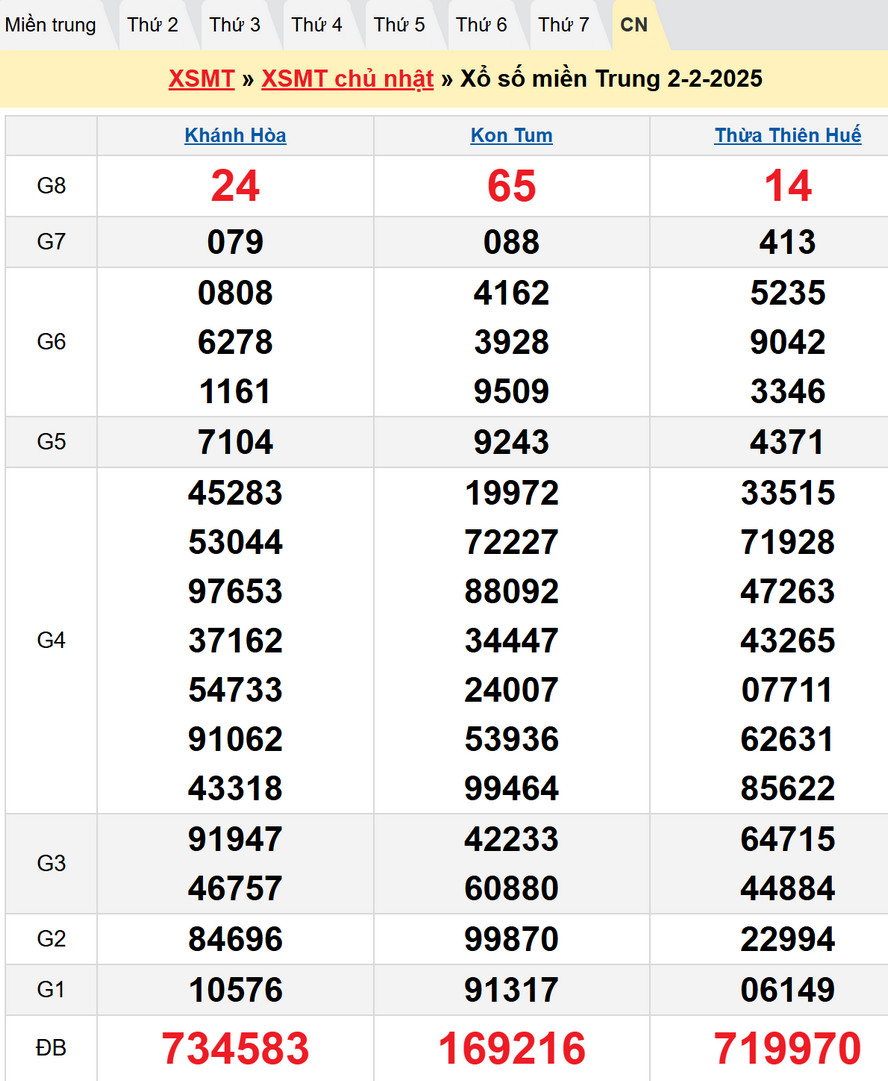This screenshot has height=1081, width=888.
Task: Select Kon Tum special prize 169216
Action: tap(511, 1048)
